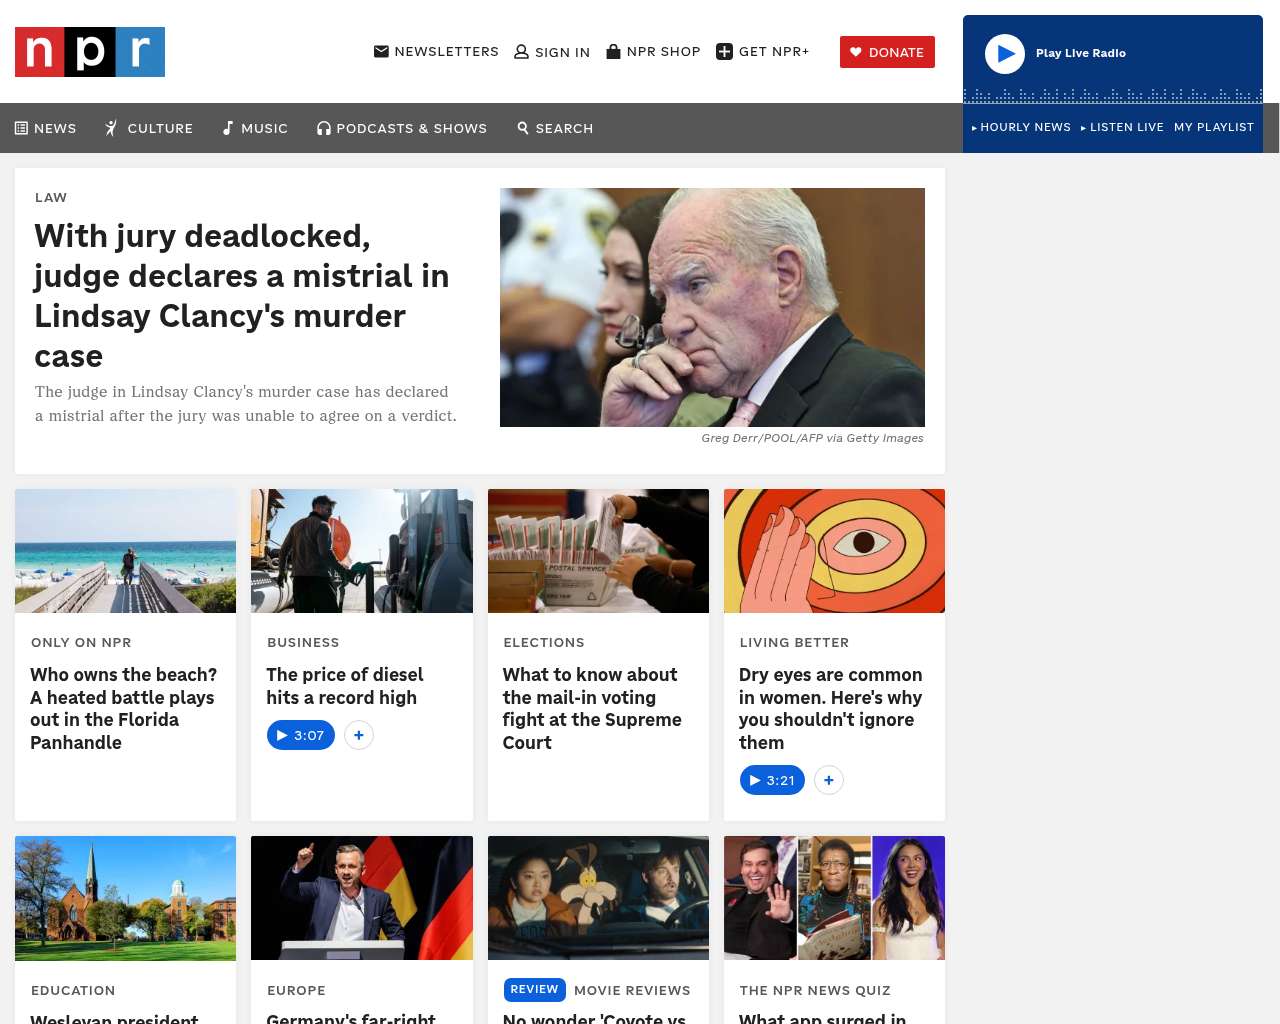The width and height of the screenshot is (1280, 1024).
Task: Add the dry eyes story to the playlist
Action: (829, 780)
